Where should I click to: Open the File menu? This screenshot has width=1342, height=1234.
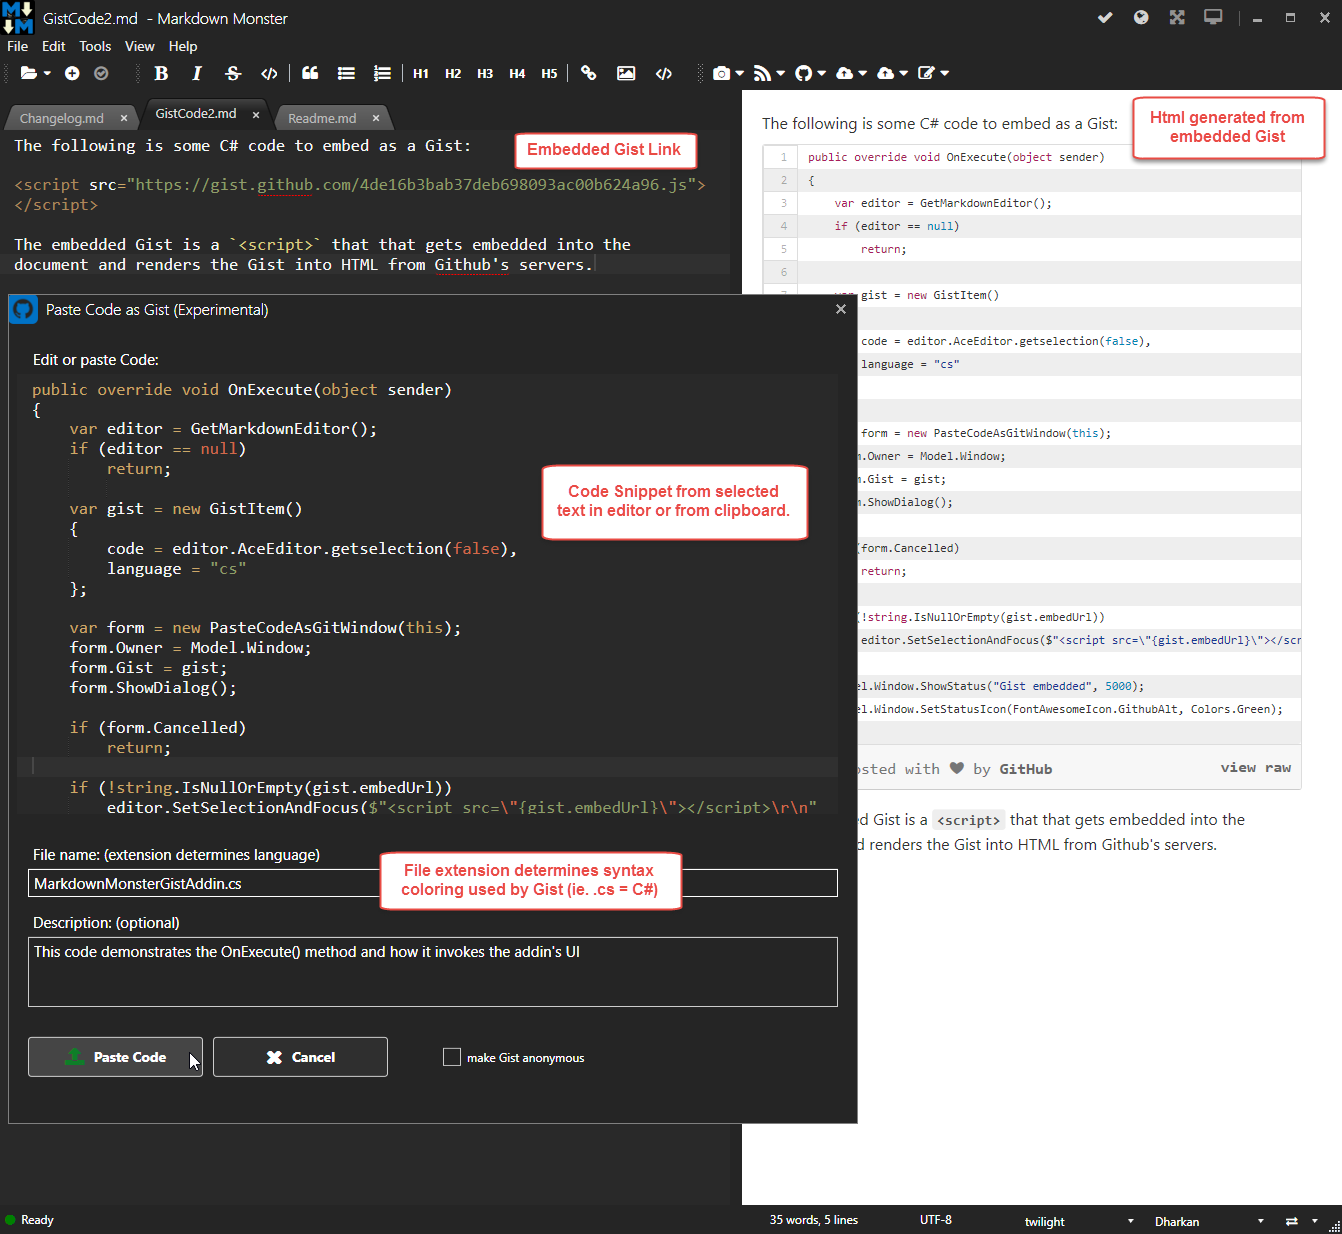click(x=18, y=46)
